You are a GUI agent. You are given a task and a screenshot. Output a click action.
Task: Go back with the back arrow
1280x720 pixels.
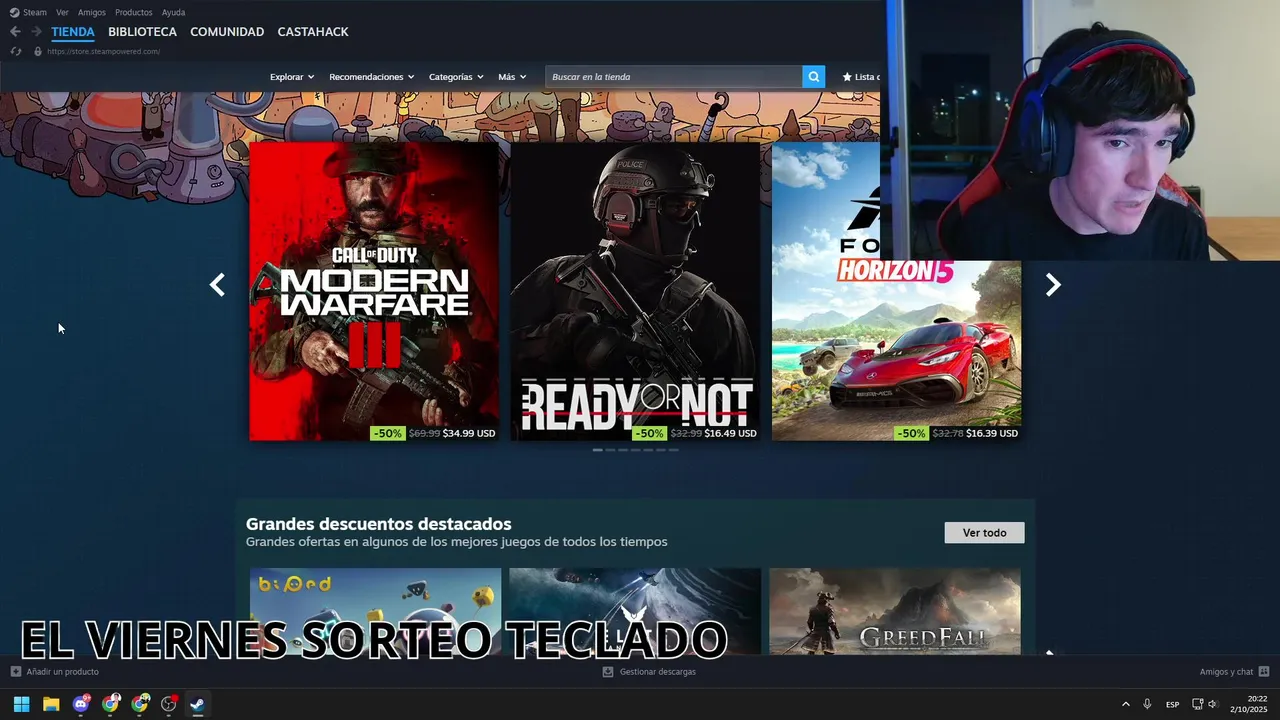pyautogui.click(x=15, y=32)
